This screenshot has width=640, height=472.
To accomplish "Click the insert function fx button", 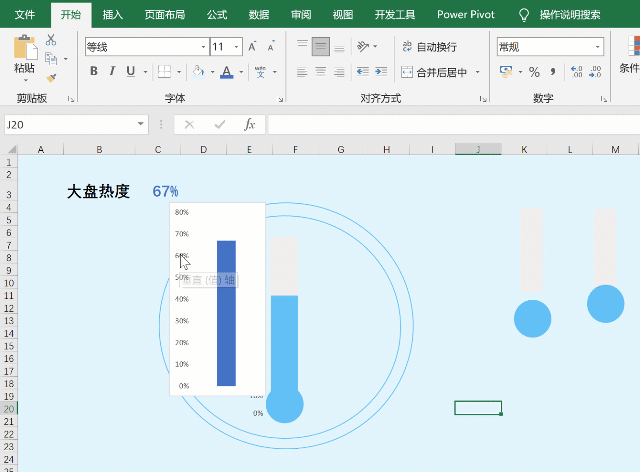I will (x=250, y=125).
